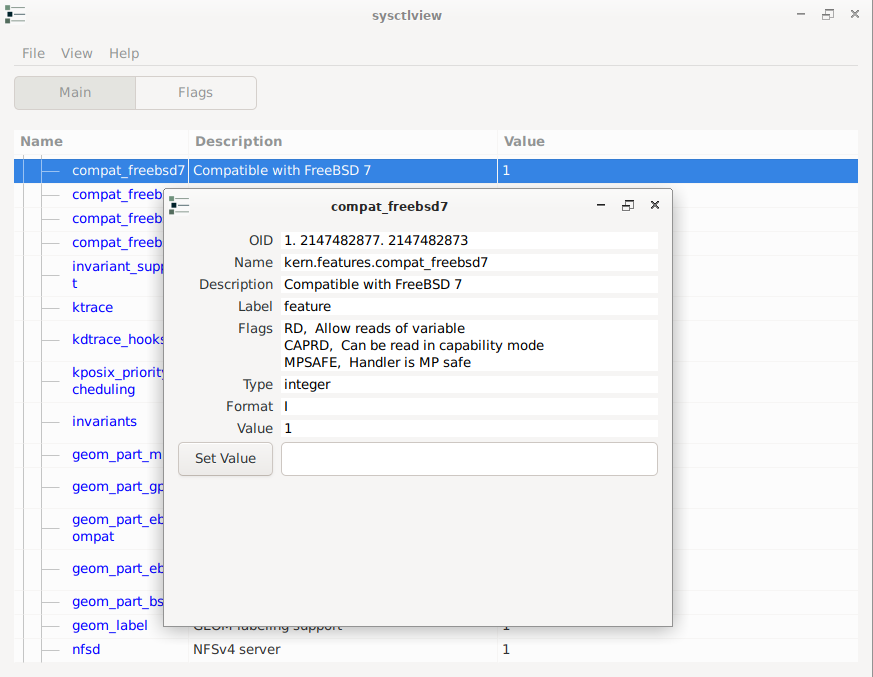Switch to the Main tab

coord(75,93)
